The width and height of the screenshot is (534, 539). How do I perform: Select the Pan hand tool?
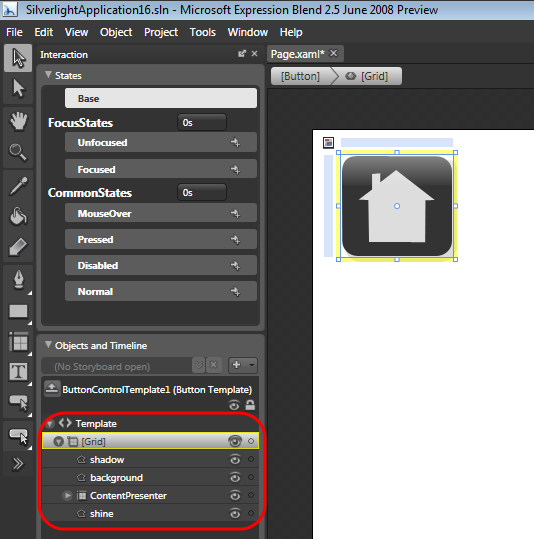[x=18, y=121]
